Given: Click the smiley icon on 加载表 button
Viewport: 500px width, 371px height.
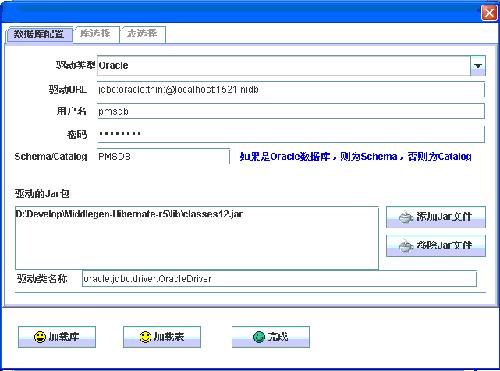Looking at the screenshot, I should [145, 337].
